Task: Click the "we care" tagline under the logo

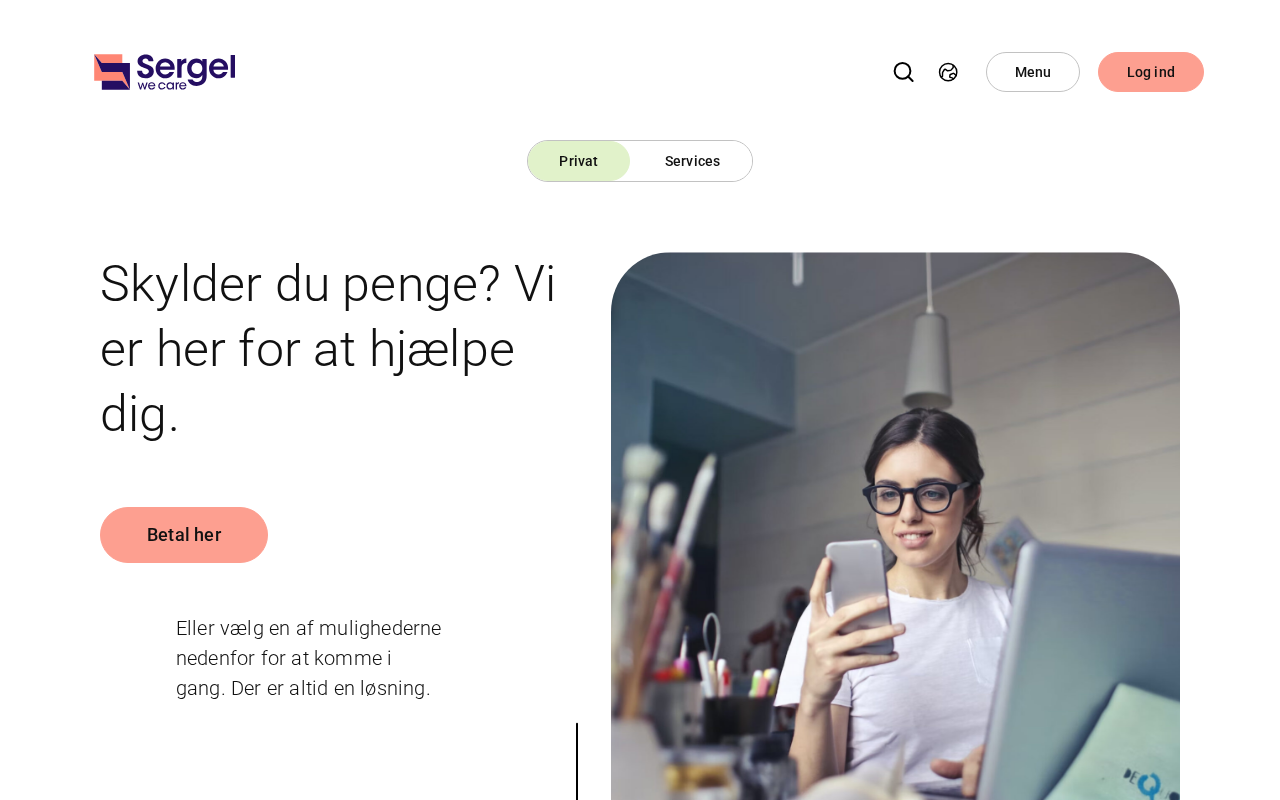Action: (x=162, y=86)
